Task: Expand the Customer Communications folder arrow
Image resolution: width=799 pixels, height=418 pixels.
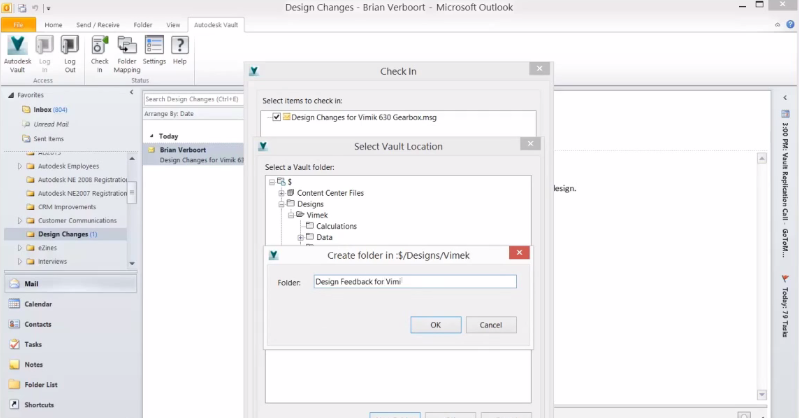Action: coord(20,221)
